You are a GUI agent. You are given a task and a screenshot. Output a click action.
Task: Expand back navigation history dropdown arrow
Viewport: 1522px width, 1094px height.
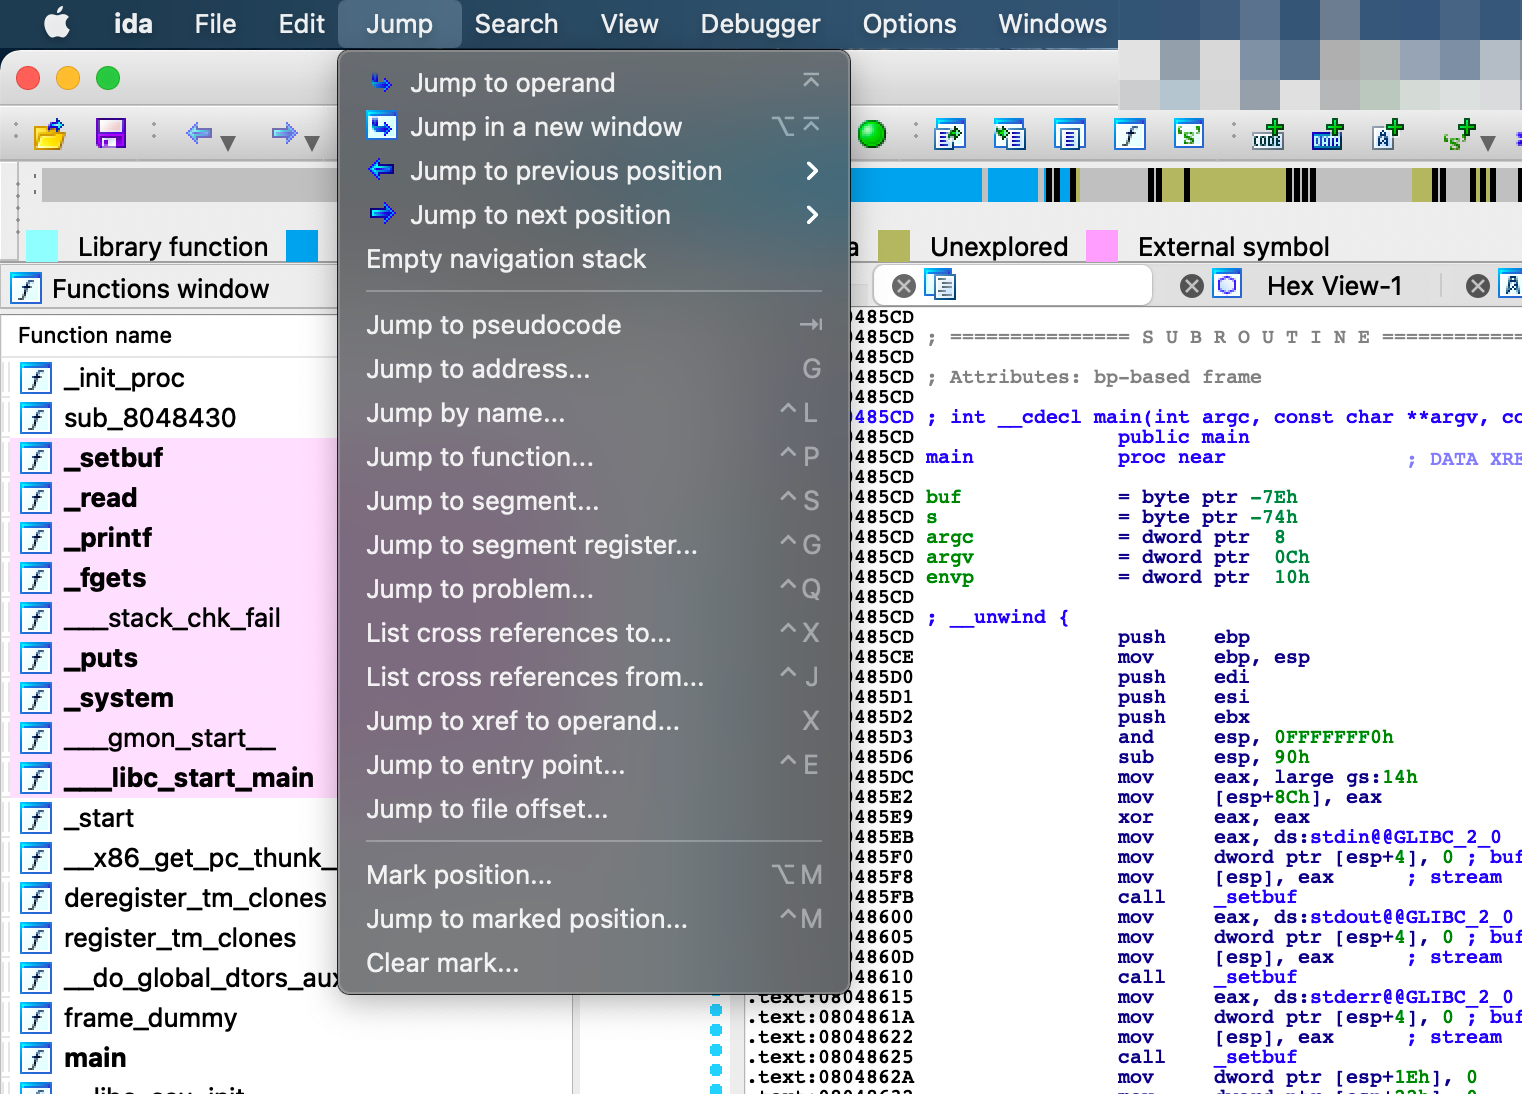point(228,143)
